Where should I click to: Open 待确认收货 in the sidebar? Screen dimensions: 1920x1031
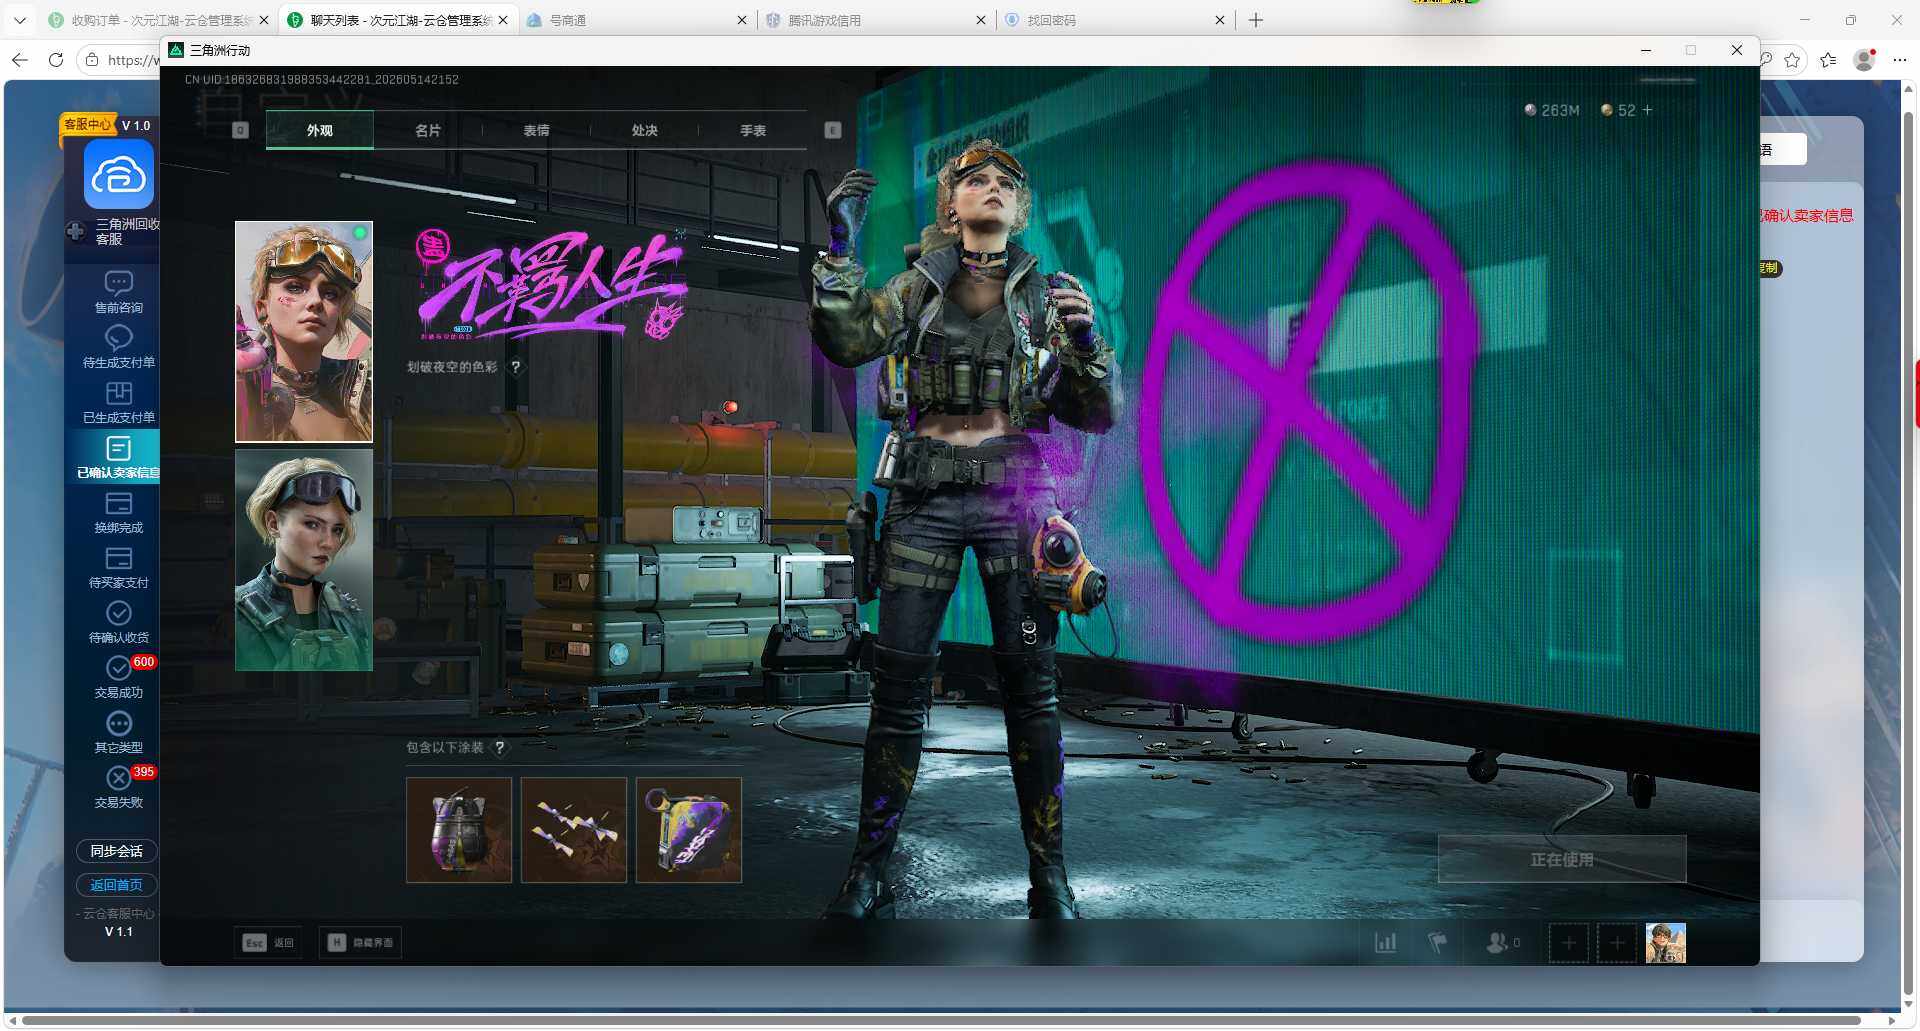118,622
